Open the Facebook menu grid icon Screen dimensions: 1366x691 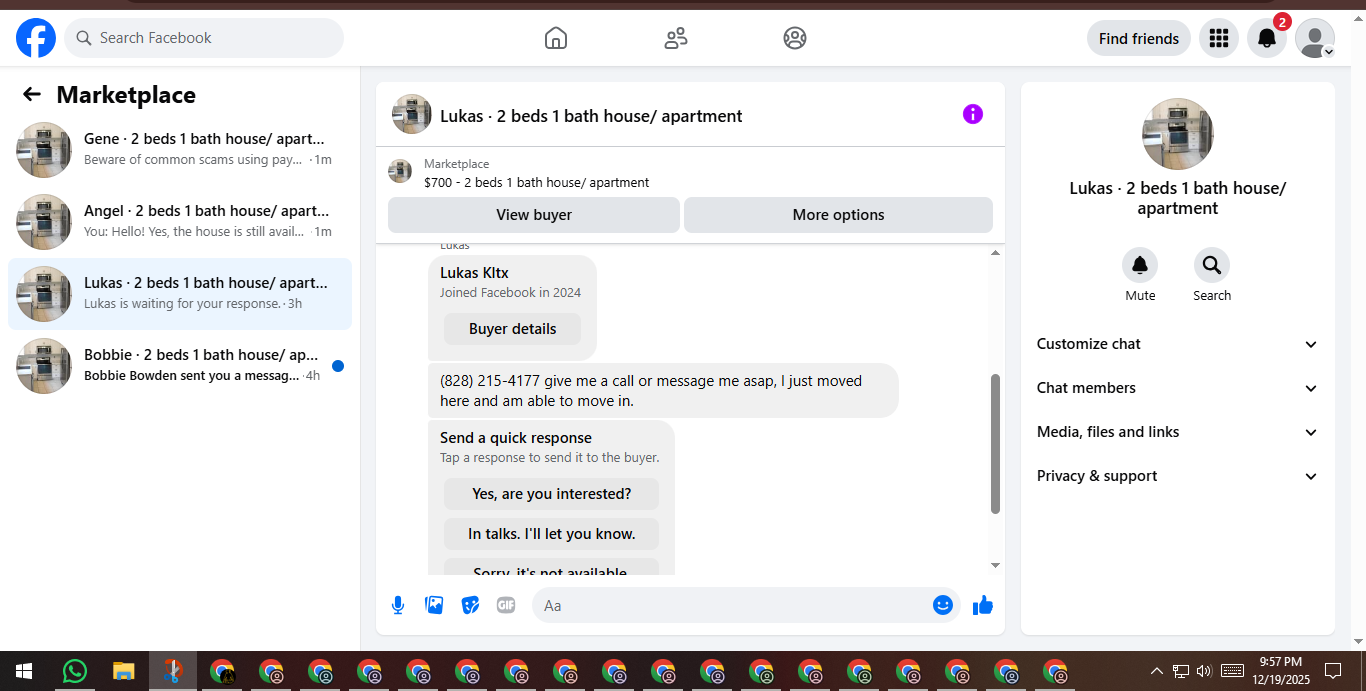click(x=1218, y=38)
